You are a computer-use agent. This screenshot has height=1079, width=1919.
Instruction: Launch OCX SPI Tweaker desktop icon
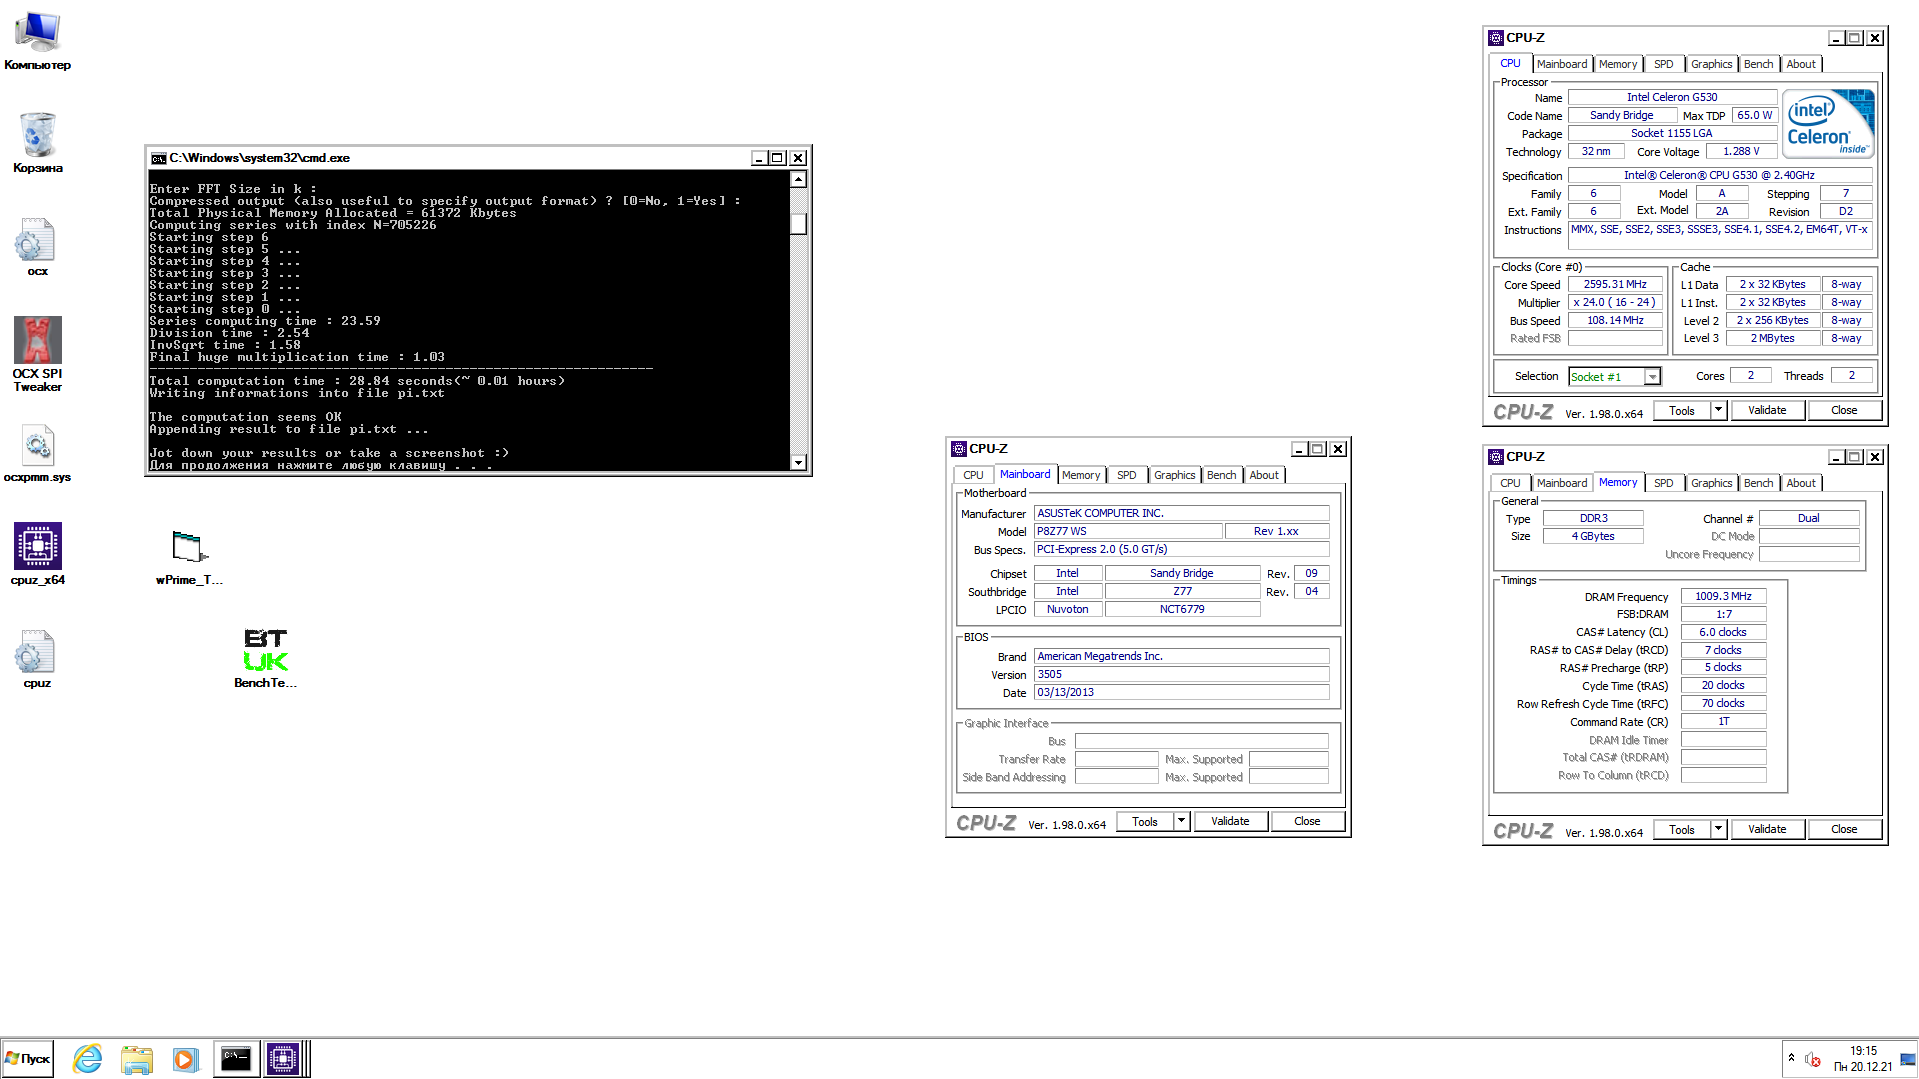37,353
